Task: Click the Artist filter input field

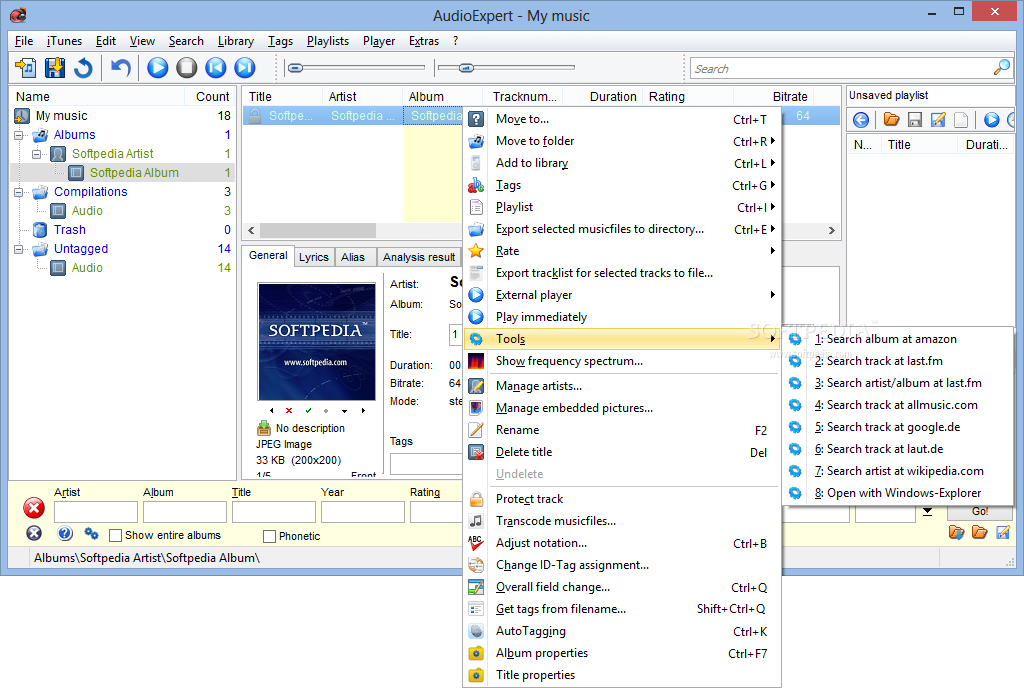Action: tap(96, 512)
